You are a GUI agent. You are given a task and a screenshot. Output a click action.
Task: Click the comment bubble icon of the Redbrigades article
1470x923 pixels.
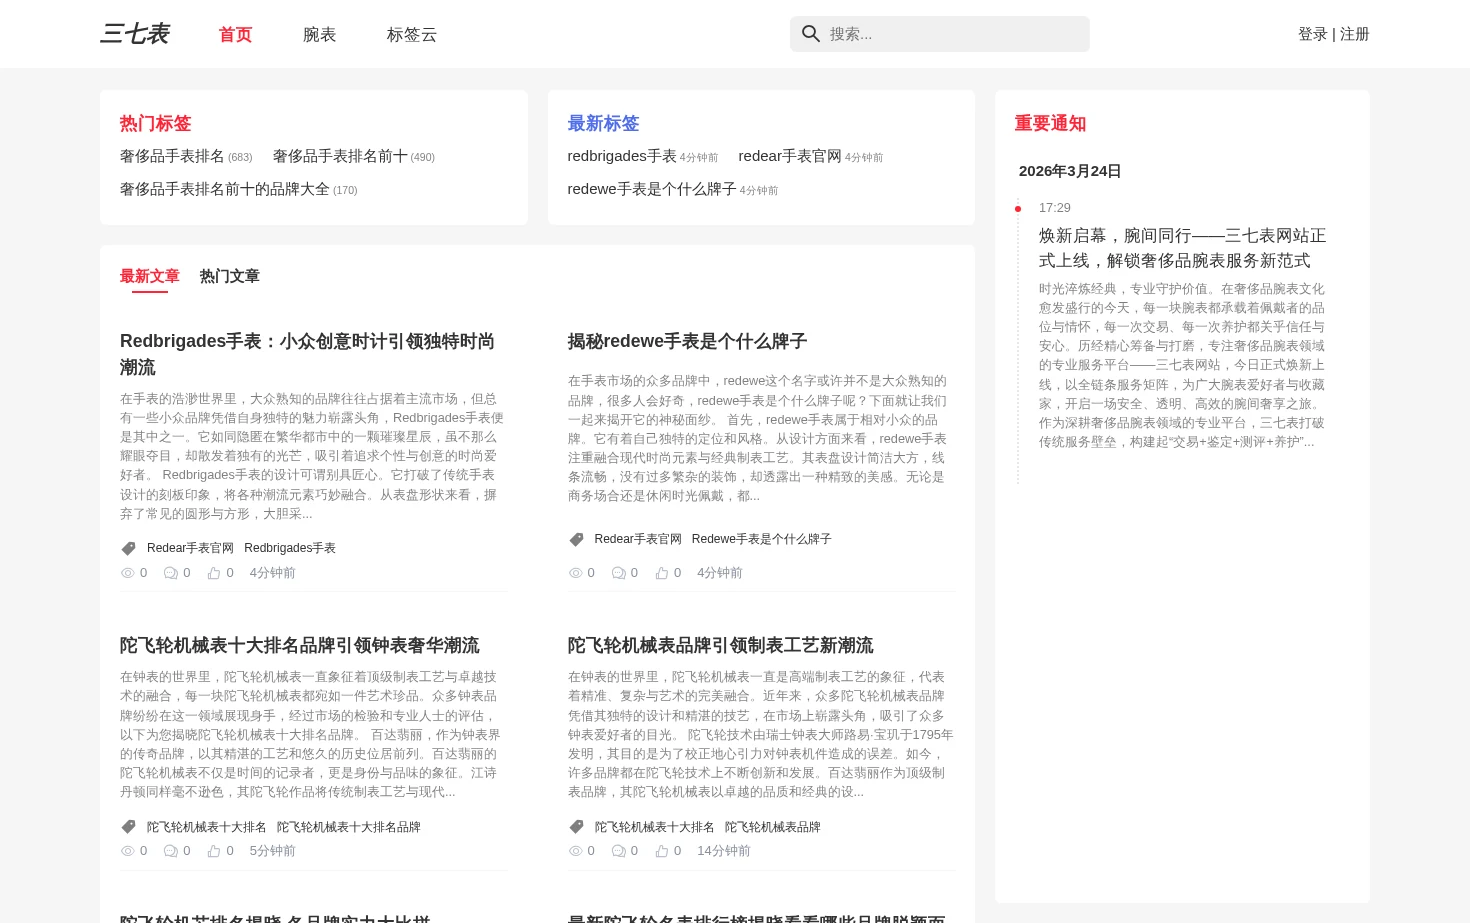(x=170, y=573)
